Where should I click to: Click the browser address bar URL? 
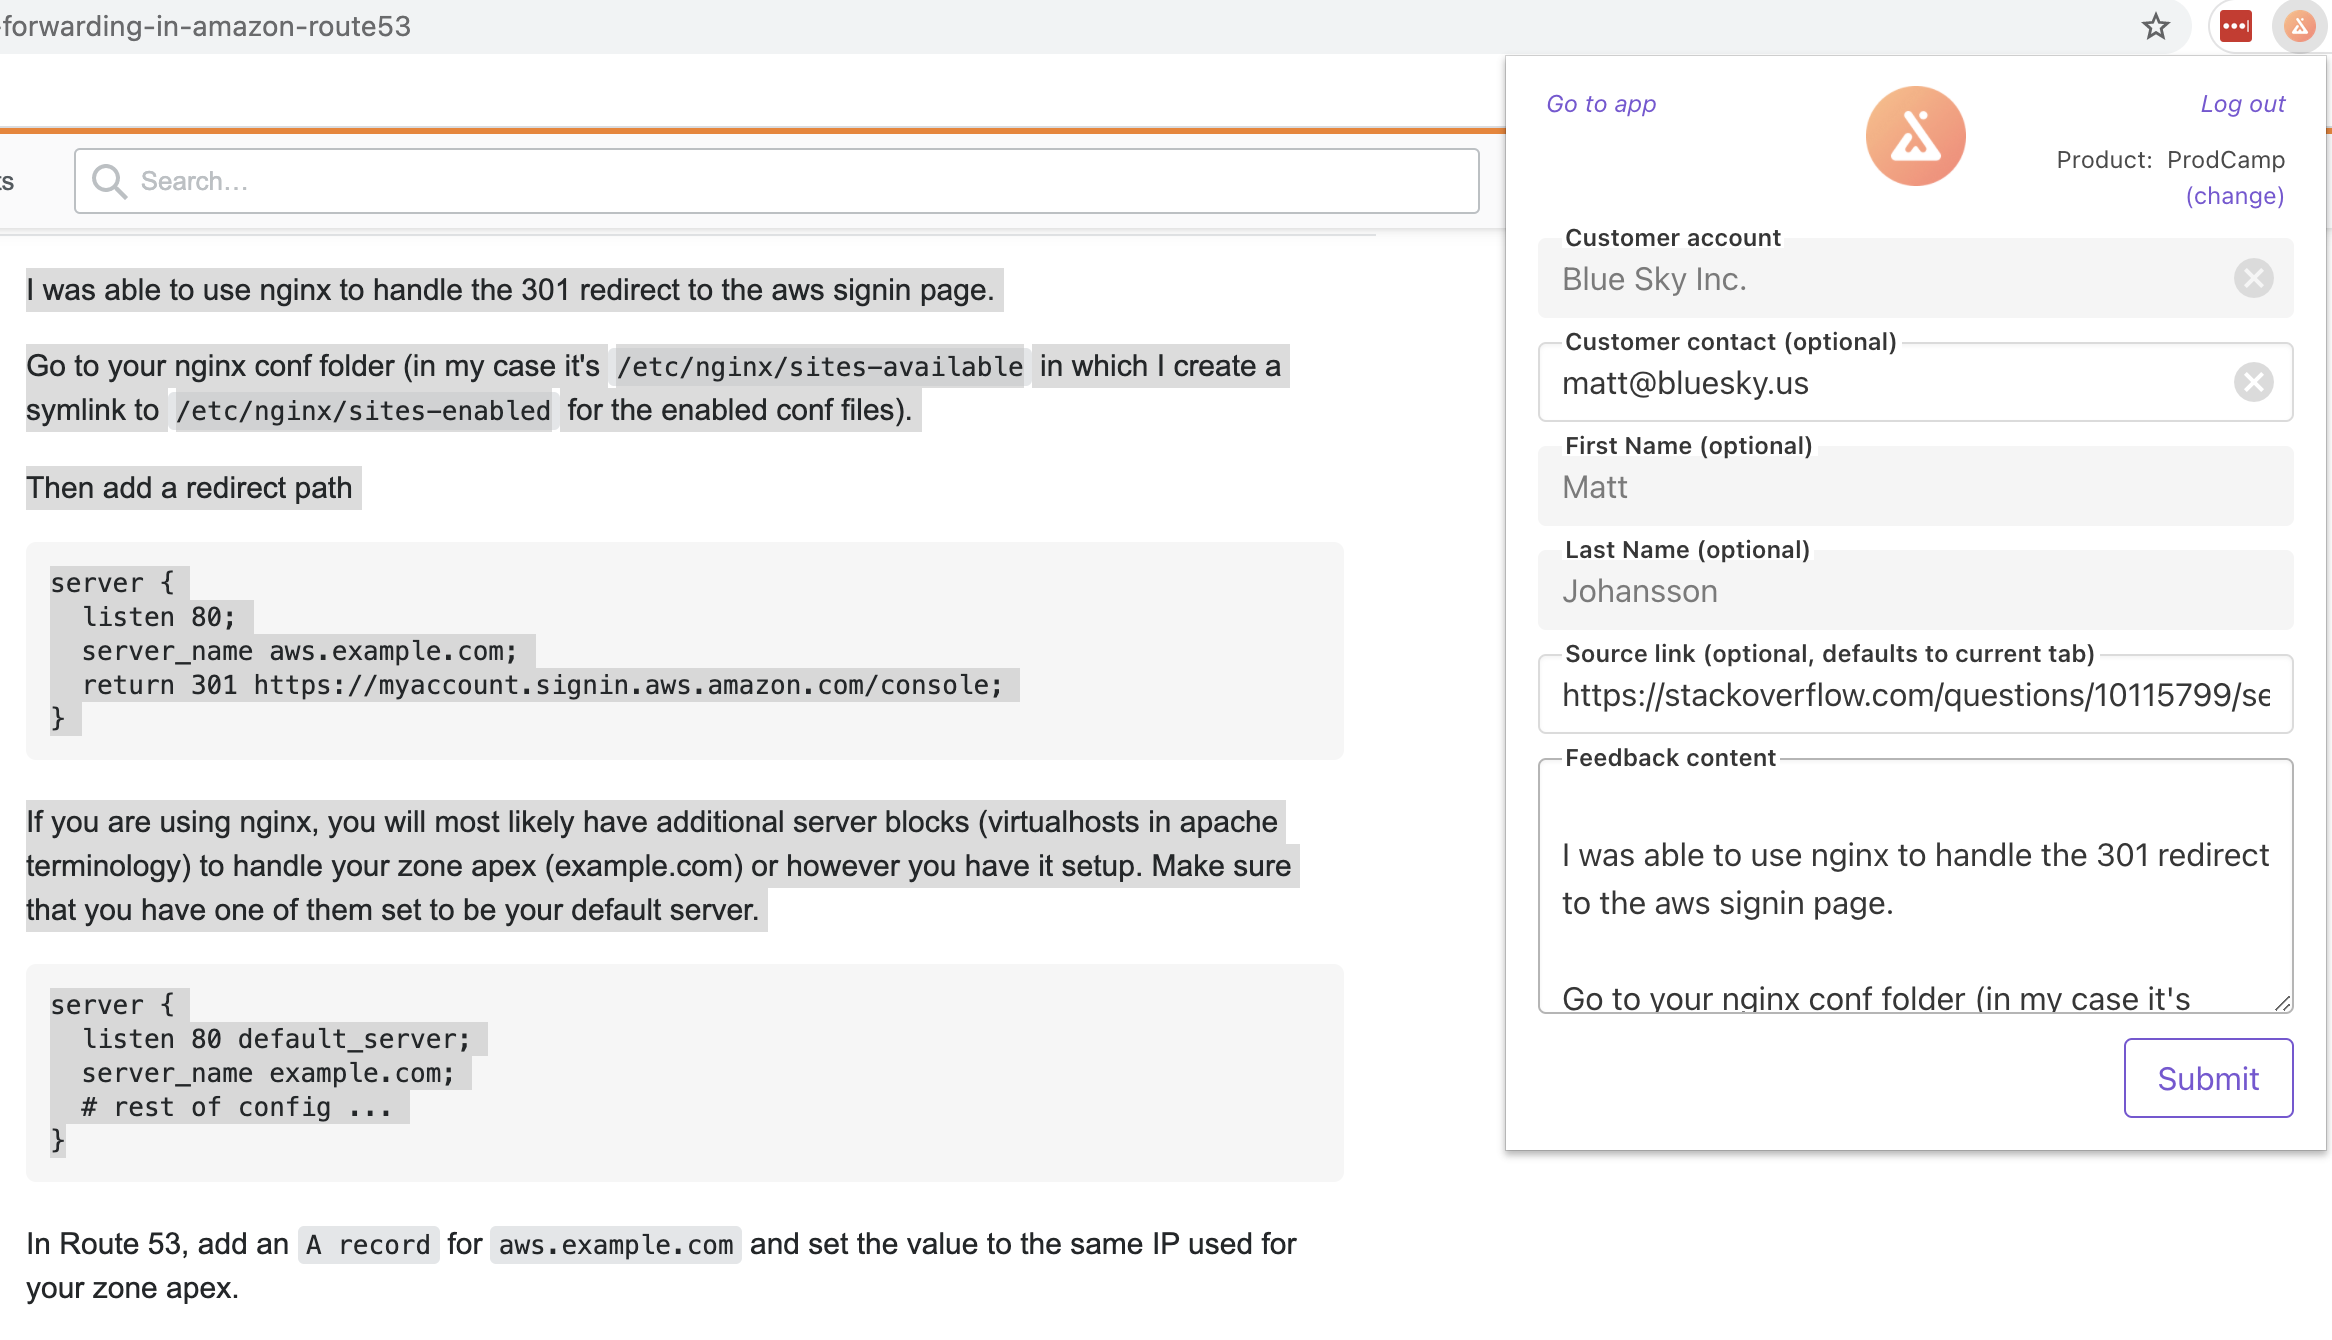coord(205,26)
